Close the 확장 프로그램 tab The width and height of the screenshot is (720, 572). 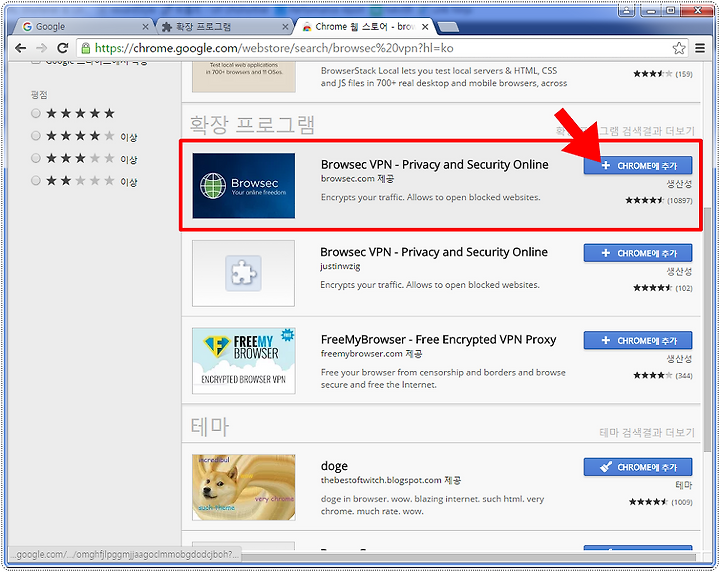pos(285,27)
